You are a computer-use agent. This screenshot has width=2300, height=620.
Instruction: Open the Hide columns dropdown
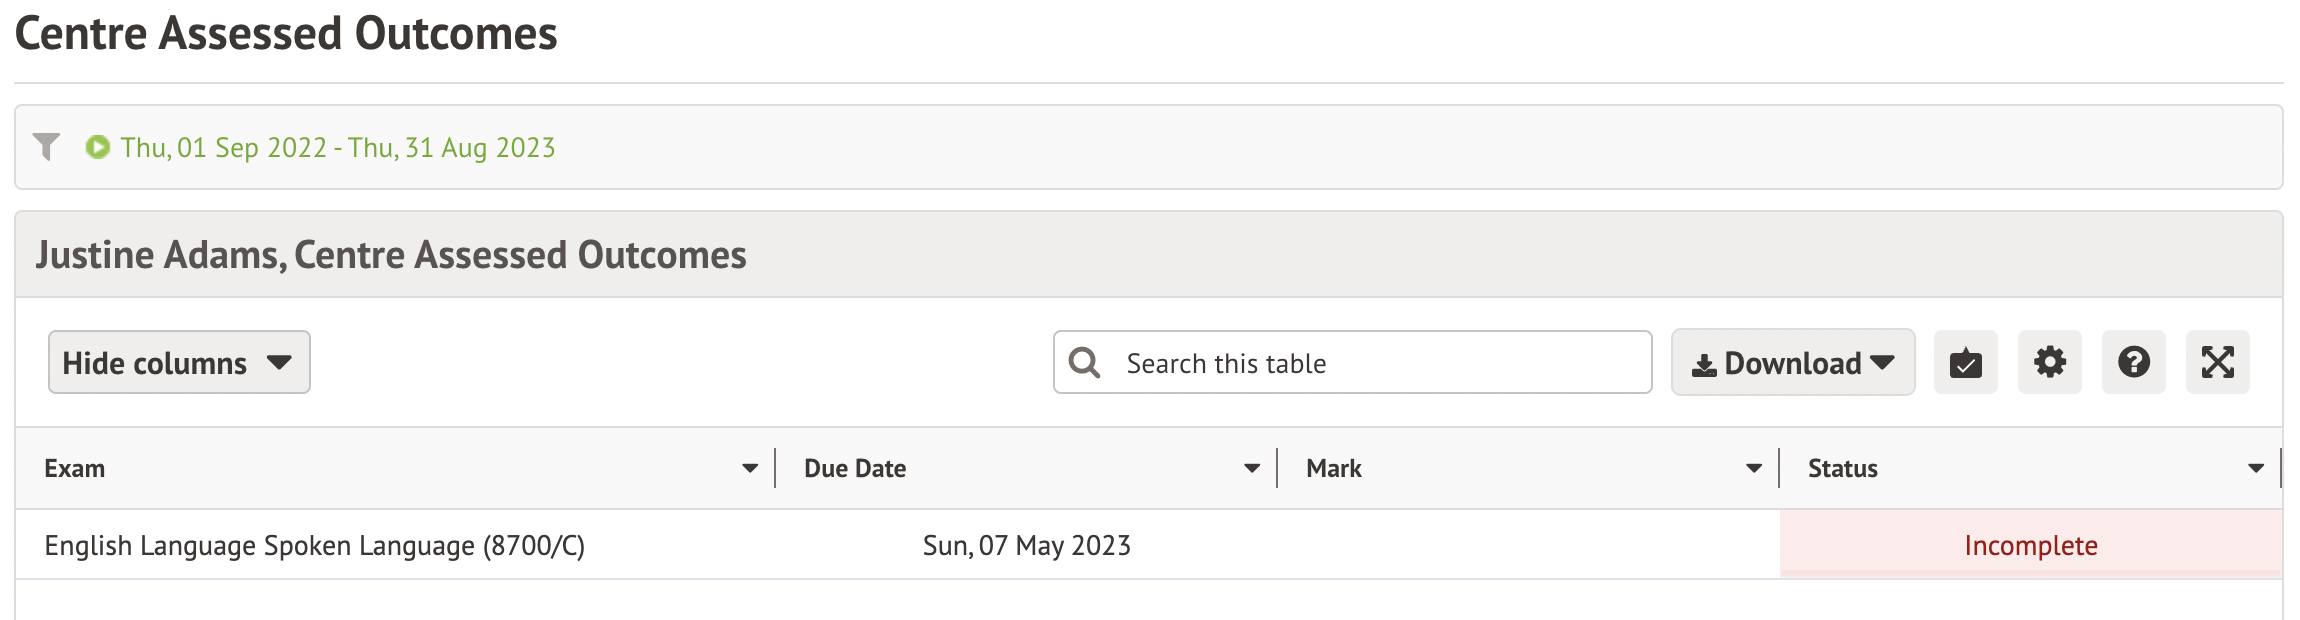179,362
